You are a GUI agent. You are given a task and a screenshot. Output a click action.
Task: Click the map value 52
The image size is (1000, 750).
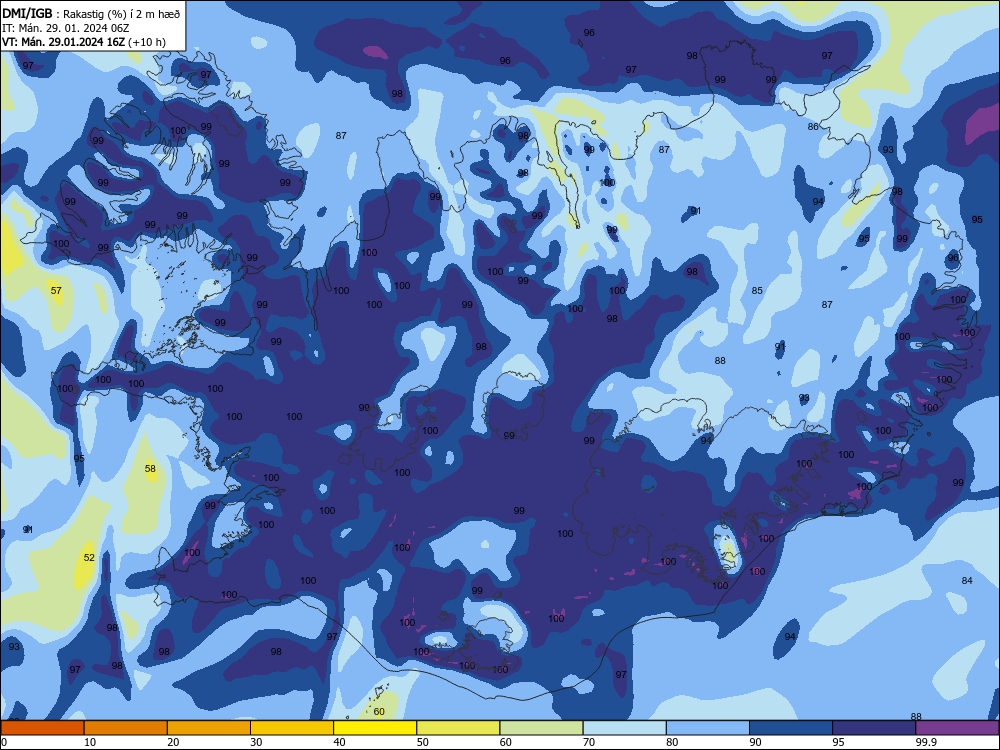(x=89, y=557)
